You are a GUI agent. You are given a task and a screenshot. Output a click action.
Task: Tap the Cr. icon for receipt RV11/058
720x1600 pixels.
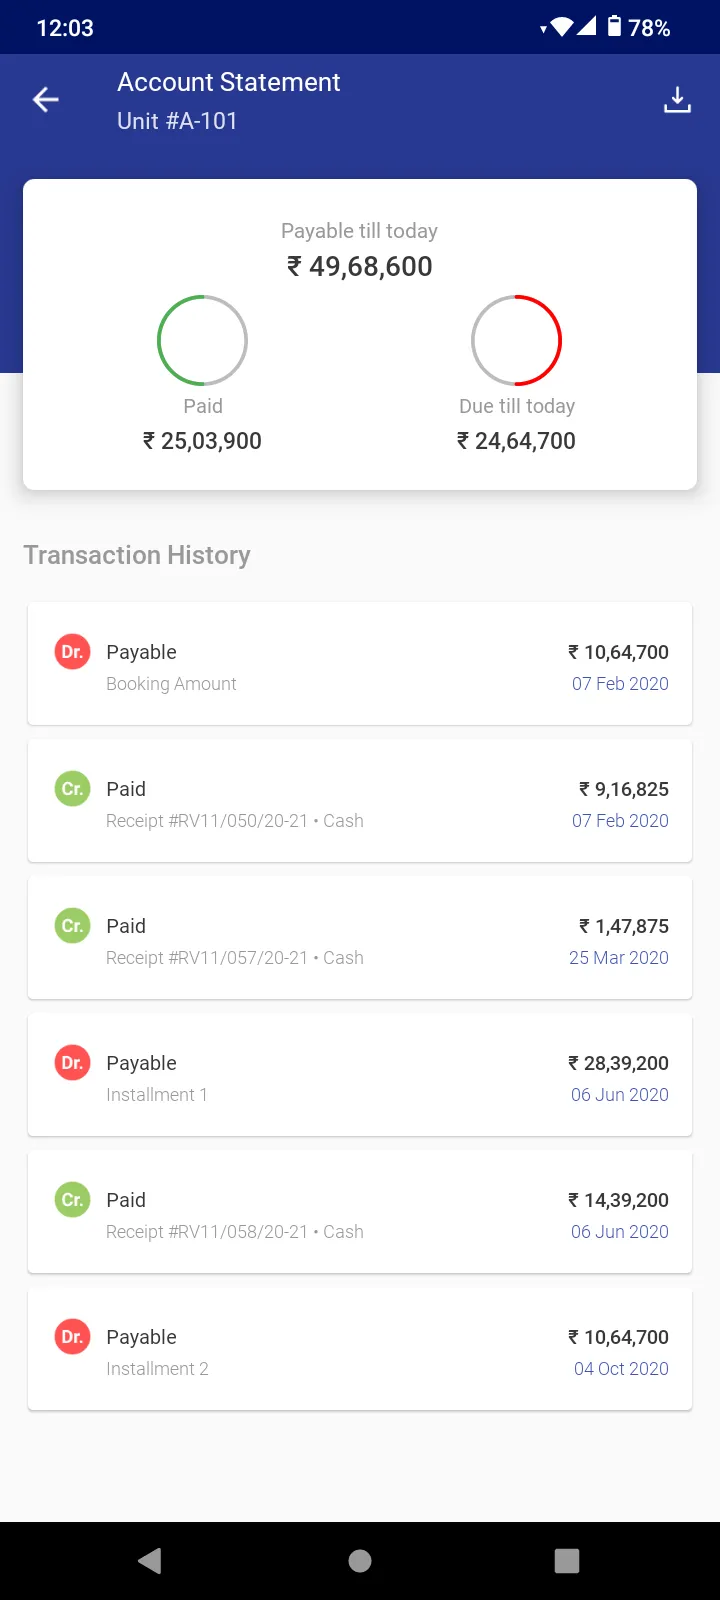point(72,1200)
